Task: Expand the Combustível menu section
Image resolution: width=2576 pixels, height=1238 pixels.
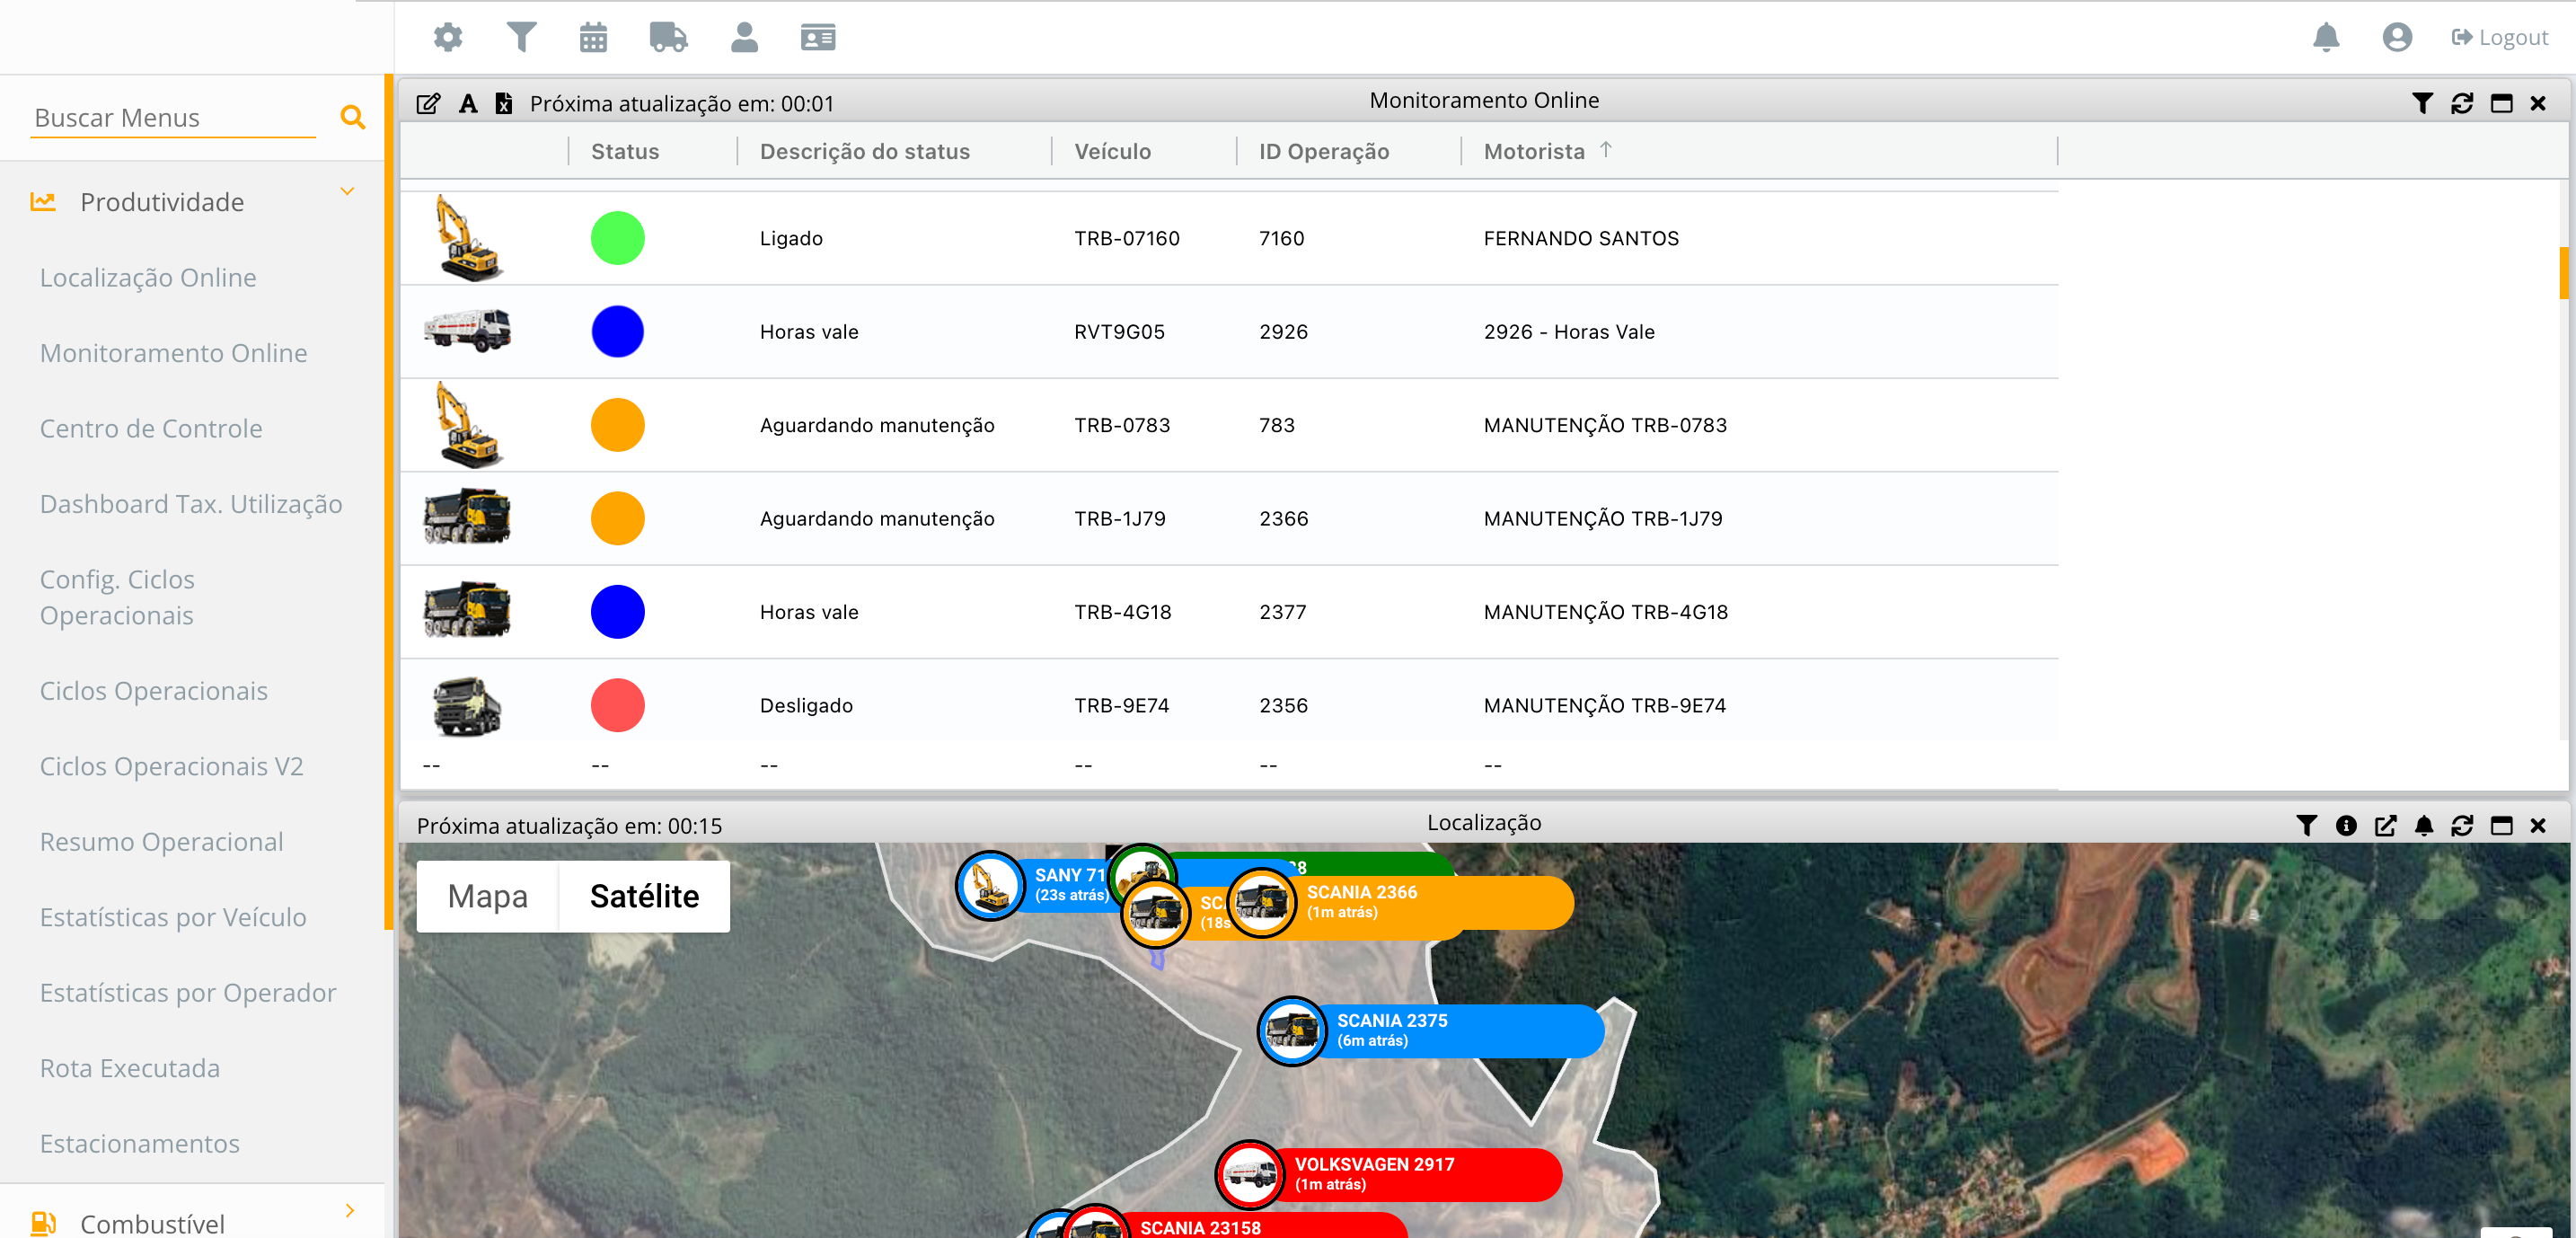Action: [349, 1210]
